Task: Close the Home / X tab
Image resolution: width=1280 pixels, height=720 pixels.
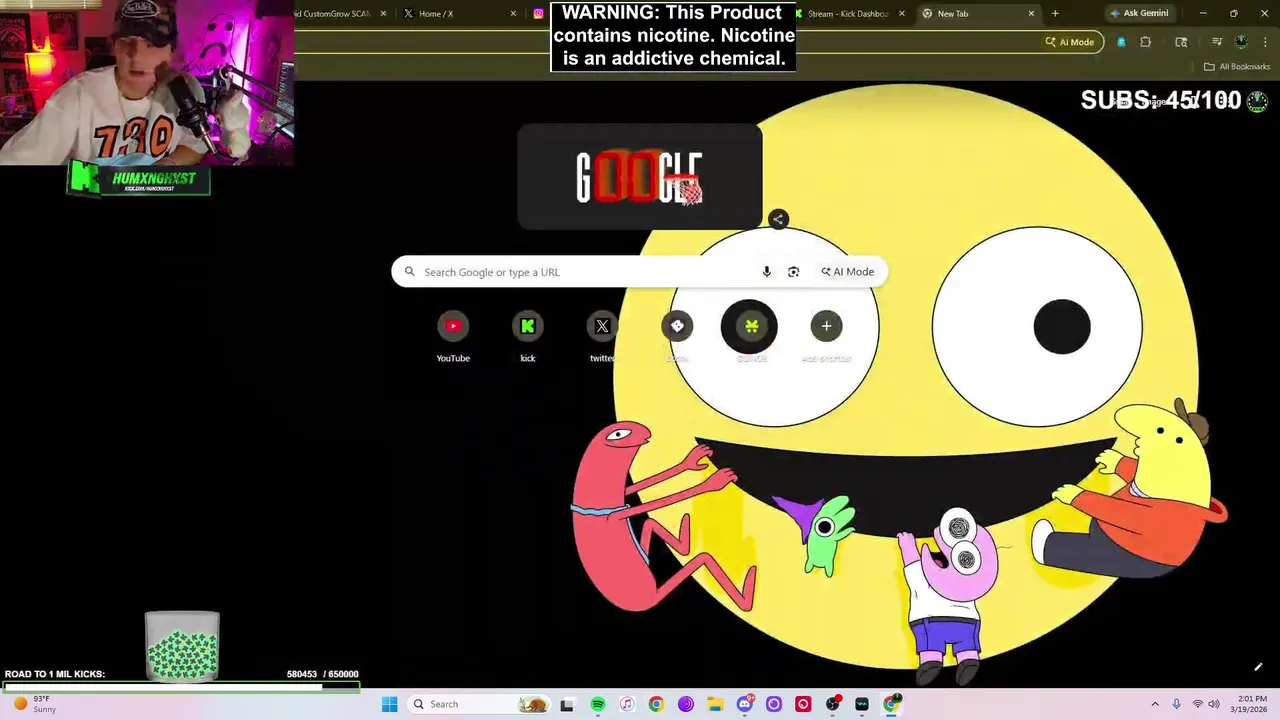Action: [513, 14]
